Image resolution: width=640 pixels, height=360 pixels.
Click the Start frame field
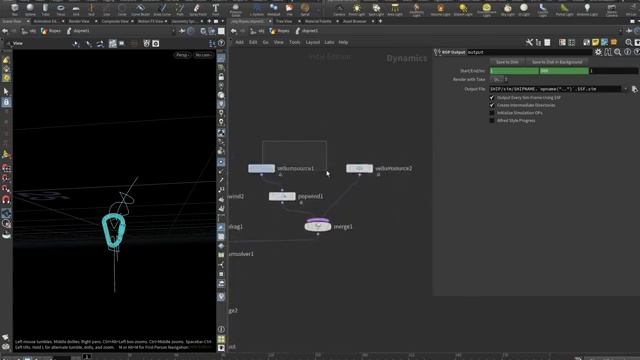(514, 71)
